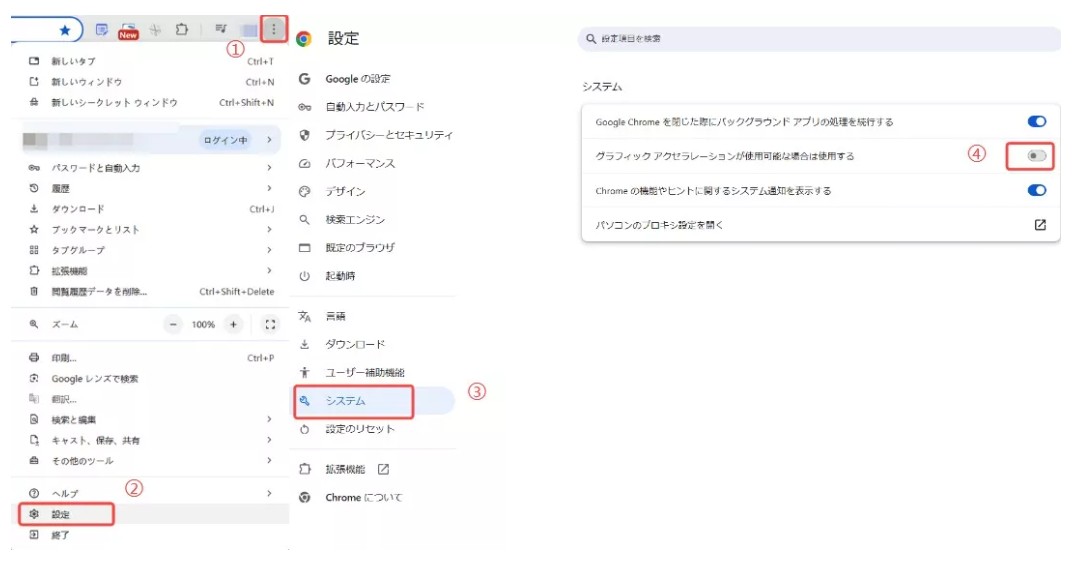Click the Chrome three-dot menu icon
Image resolution: width=1089 pixels, height=568 pixels.
273,29
